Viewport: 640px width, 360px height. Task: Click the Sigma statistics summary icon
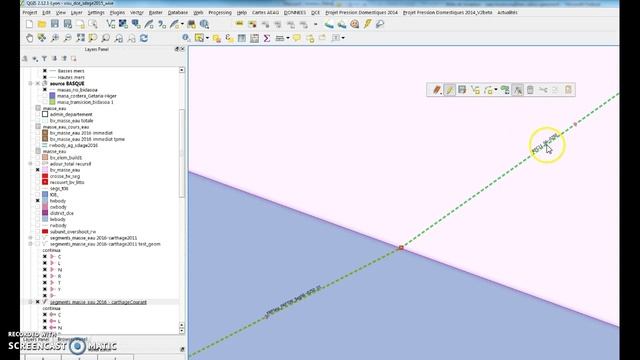click(267, 38)
